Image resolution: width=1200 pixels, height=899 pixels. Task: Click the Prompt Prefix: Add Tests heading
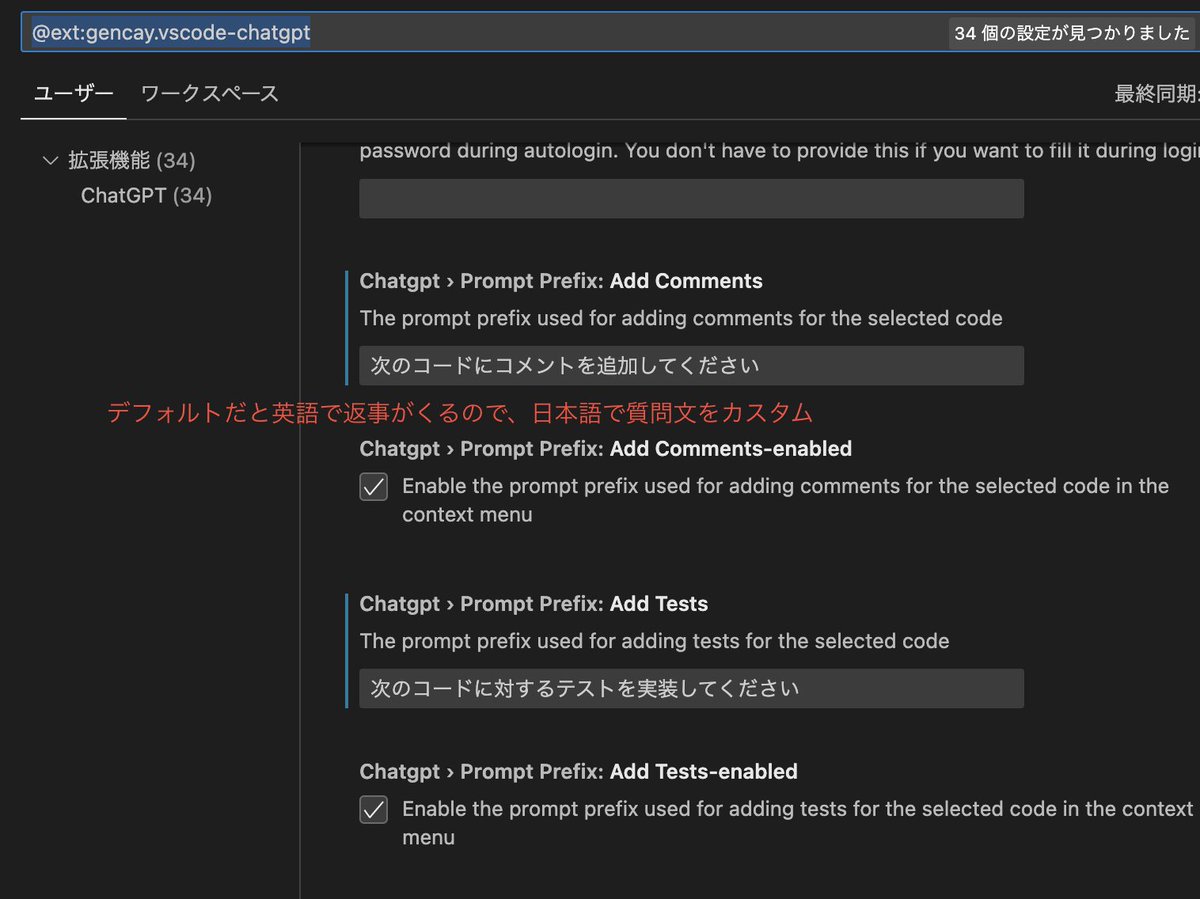click(534, 605)
